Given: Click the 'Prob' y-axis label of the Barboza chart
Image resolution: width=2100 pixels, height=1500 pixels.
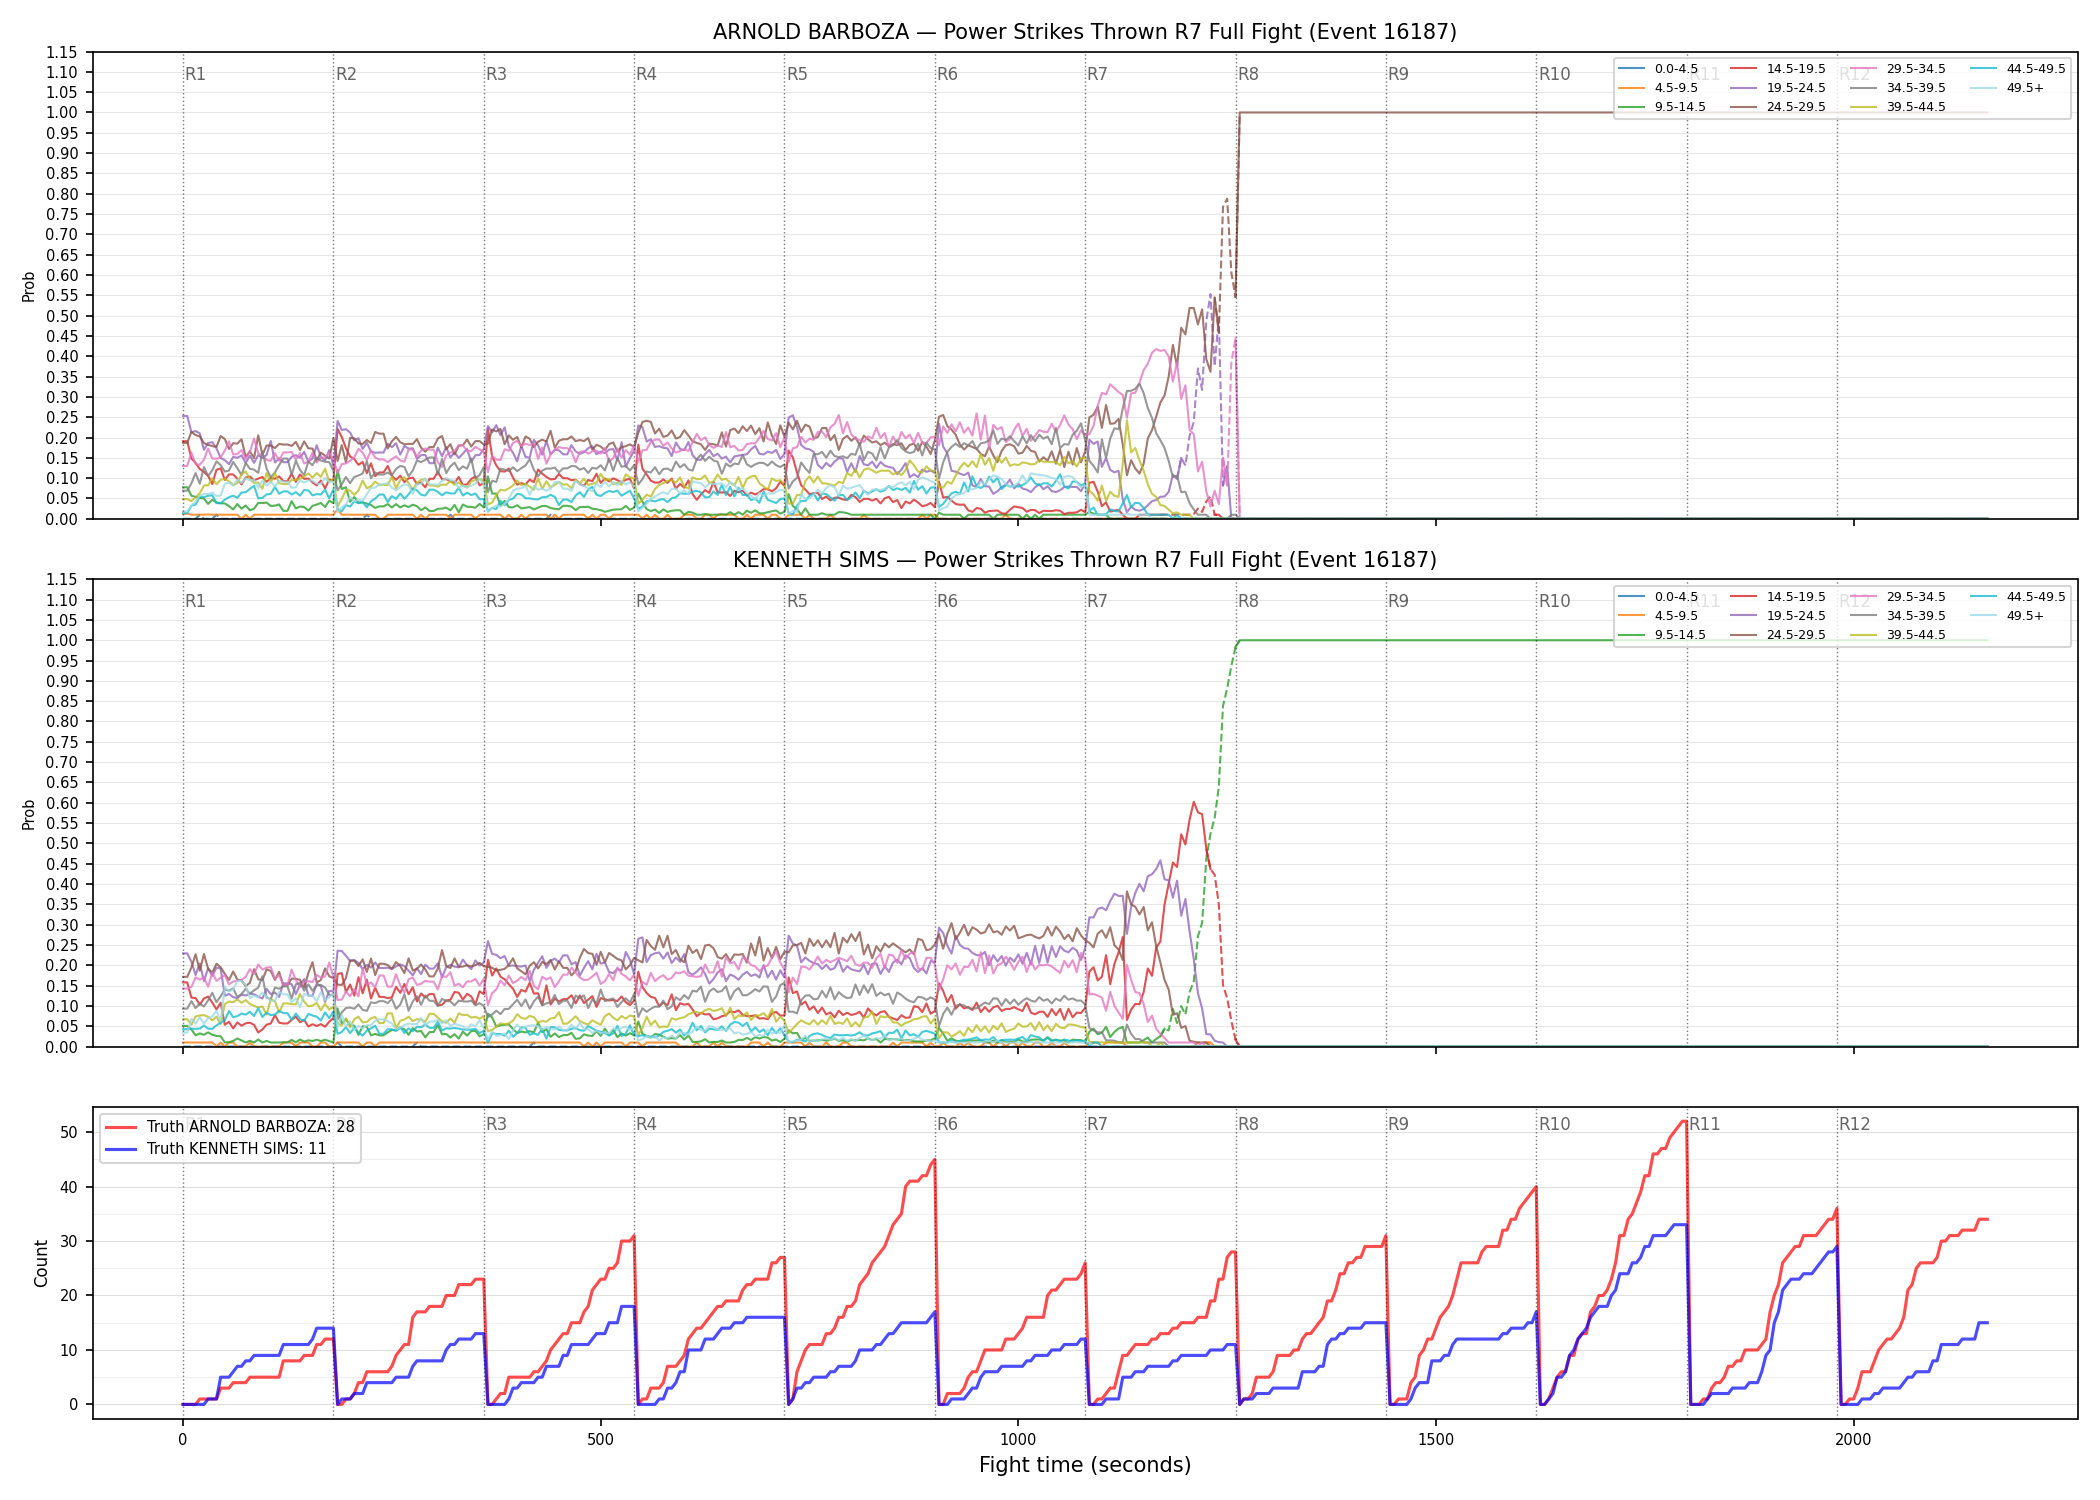Looking at the screenshot, I should coord(29,286).
